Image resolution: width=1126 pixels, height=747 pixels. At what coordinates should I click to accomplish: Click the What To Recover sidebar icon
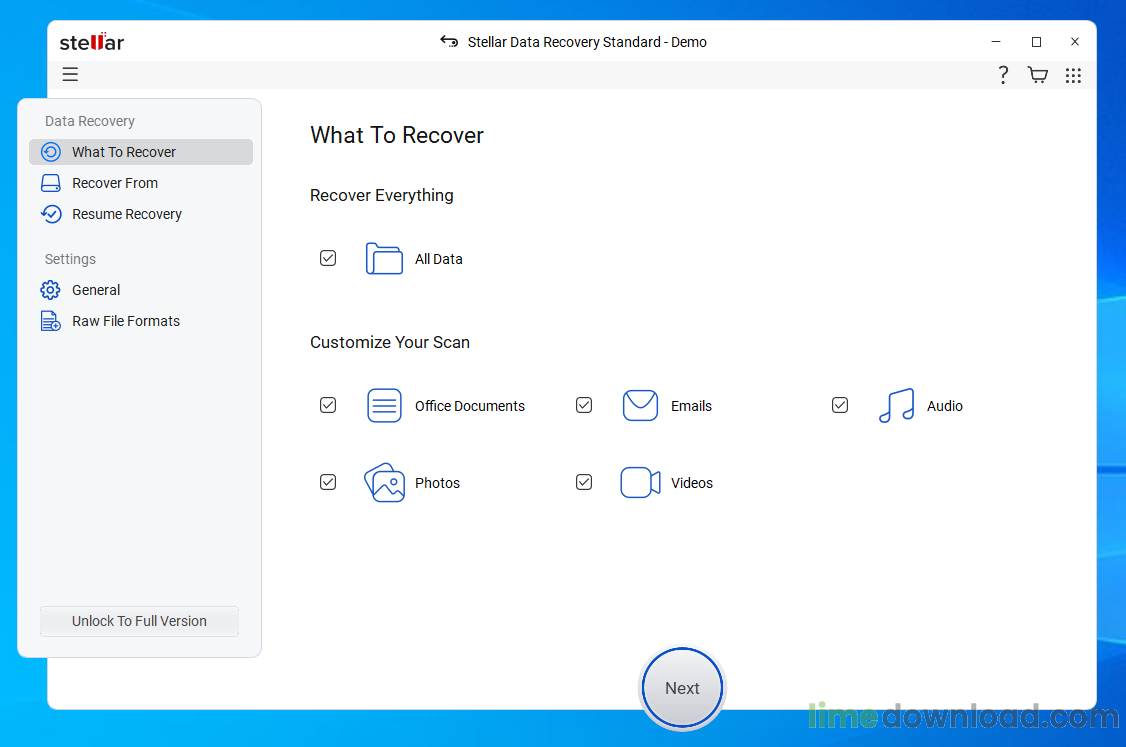tap(51, 152)
